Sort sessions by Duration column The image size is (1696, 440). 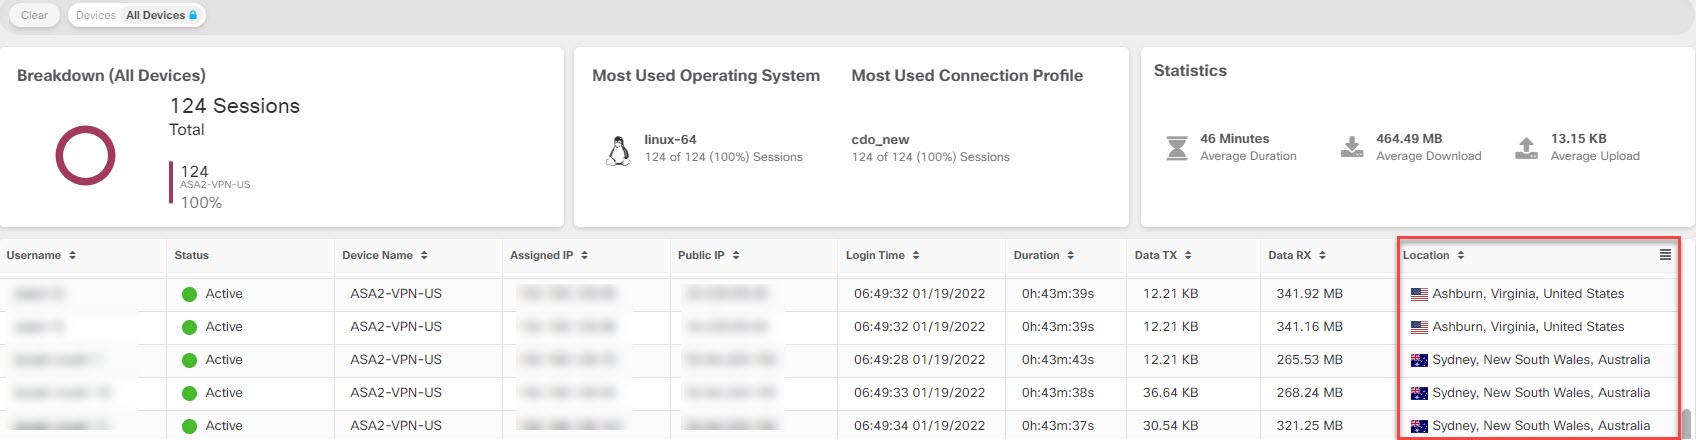[1071, 256]
